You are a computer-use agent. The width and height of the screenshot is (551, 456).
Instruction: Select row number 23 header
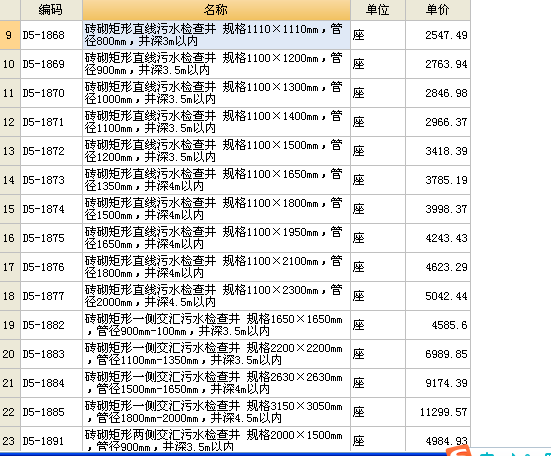[10, 440]
